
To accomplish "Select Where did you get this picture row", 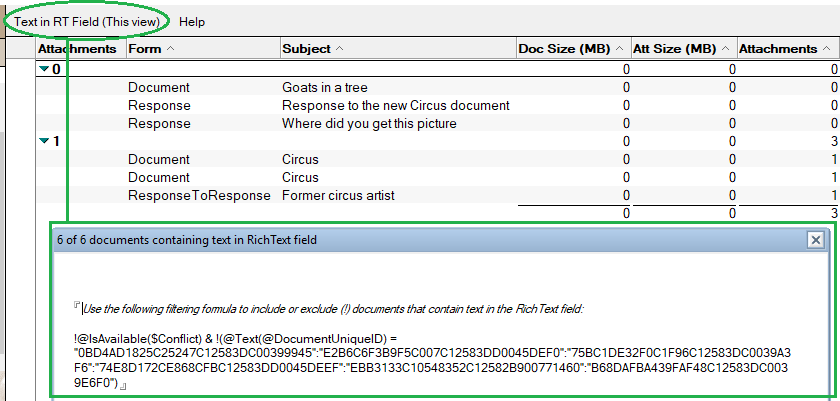I will (x=438, y=124).
